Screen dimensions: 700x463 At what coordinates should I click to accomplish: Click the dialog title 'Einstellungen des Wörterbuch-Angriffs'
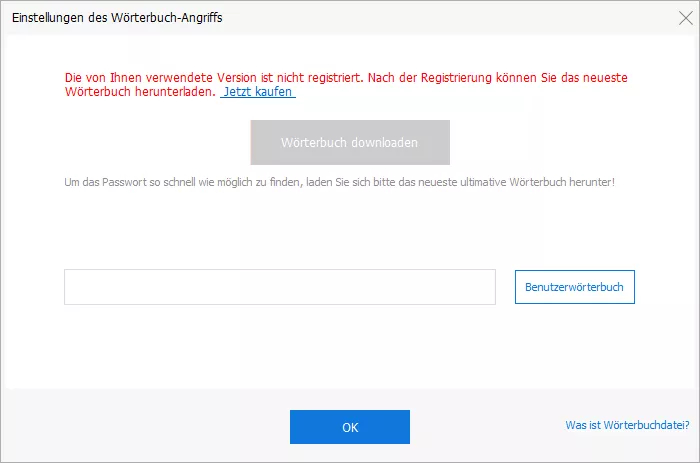tap(117, 18)
